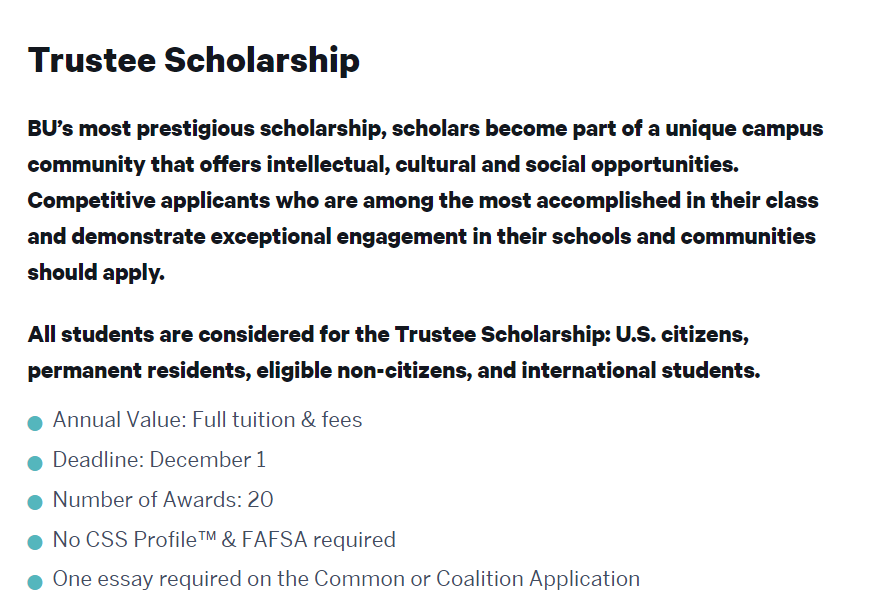This screenshot has height=609, width=869.
Task: Click the phrase 'U.S. citizens' in eligibility text
Action: click(x=682, y=334)
